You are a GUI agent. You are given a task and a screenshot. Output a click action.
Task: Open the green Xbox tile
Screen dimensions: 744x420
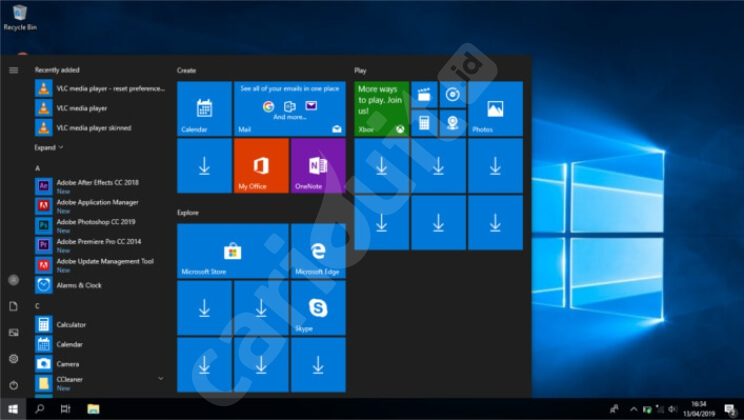pyautogui.click(x=381, y=109)
